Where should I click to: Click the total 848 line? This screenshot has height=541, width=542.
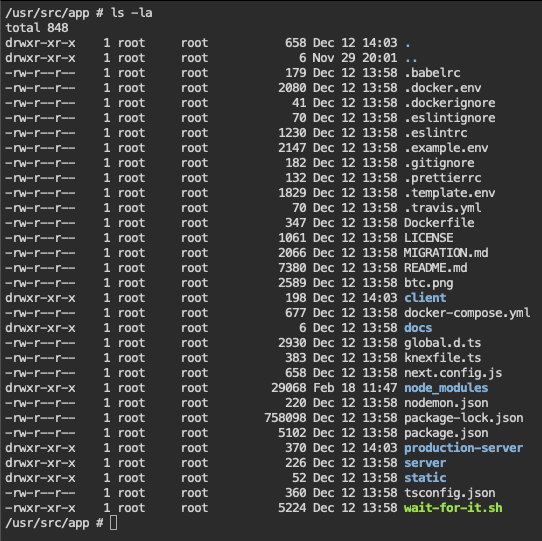pos(37,28)
